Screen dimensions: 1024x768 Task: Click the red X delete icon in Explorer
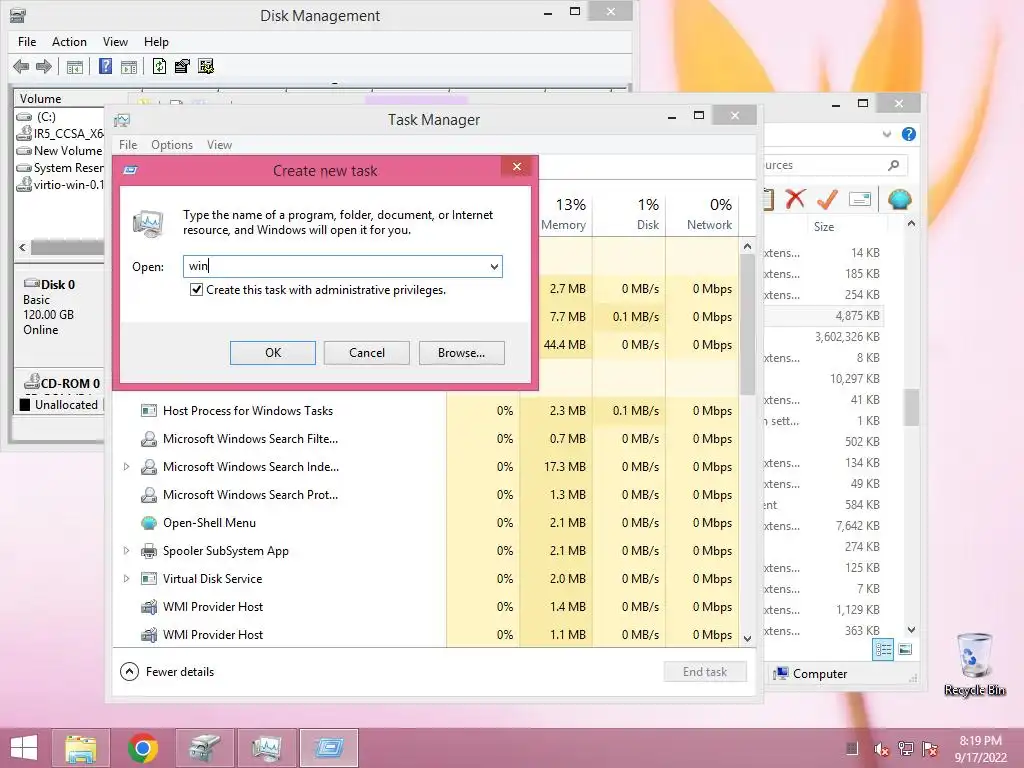point(795,199)
